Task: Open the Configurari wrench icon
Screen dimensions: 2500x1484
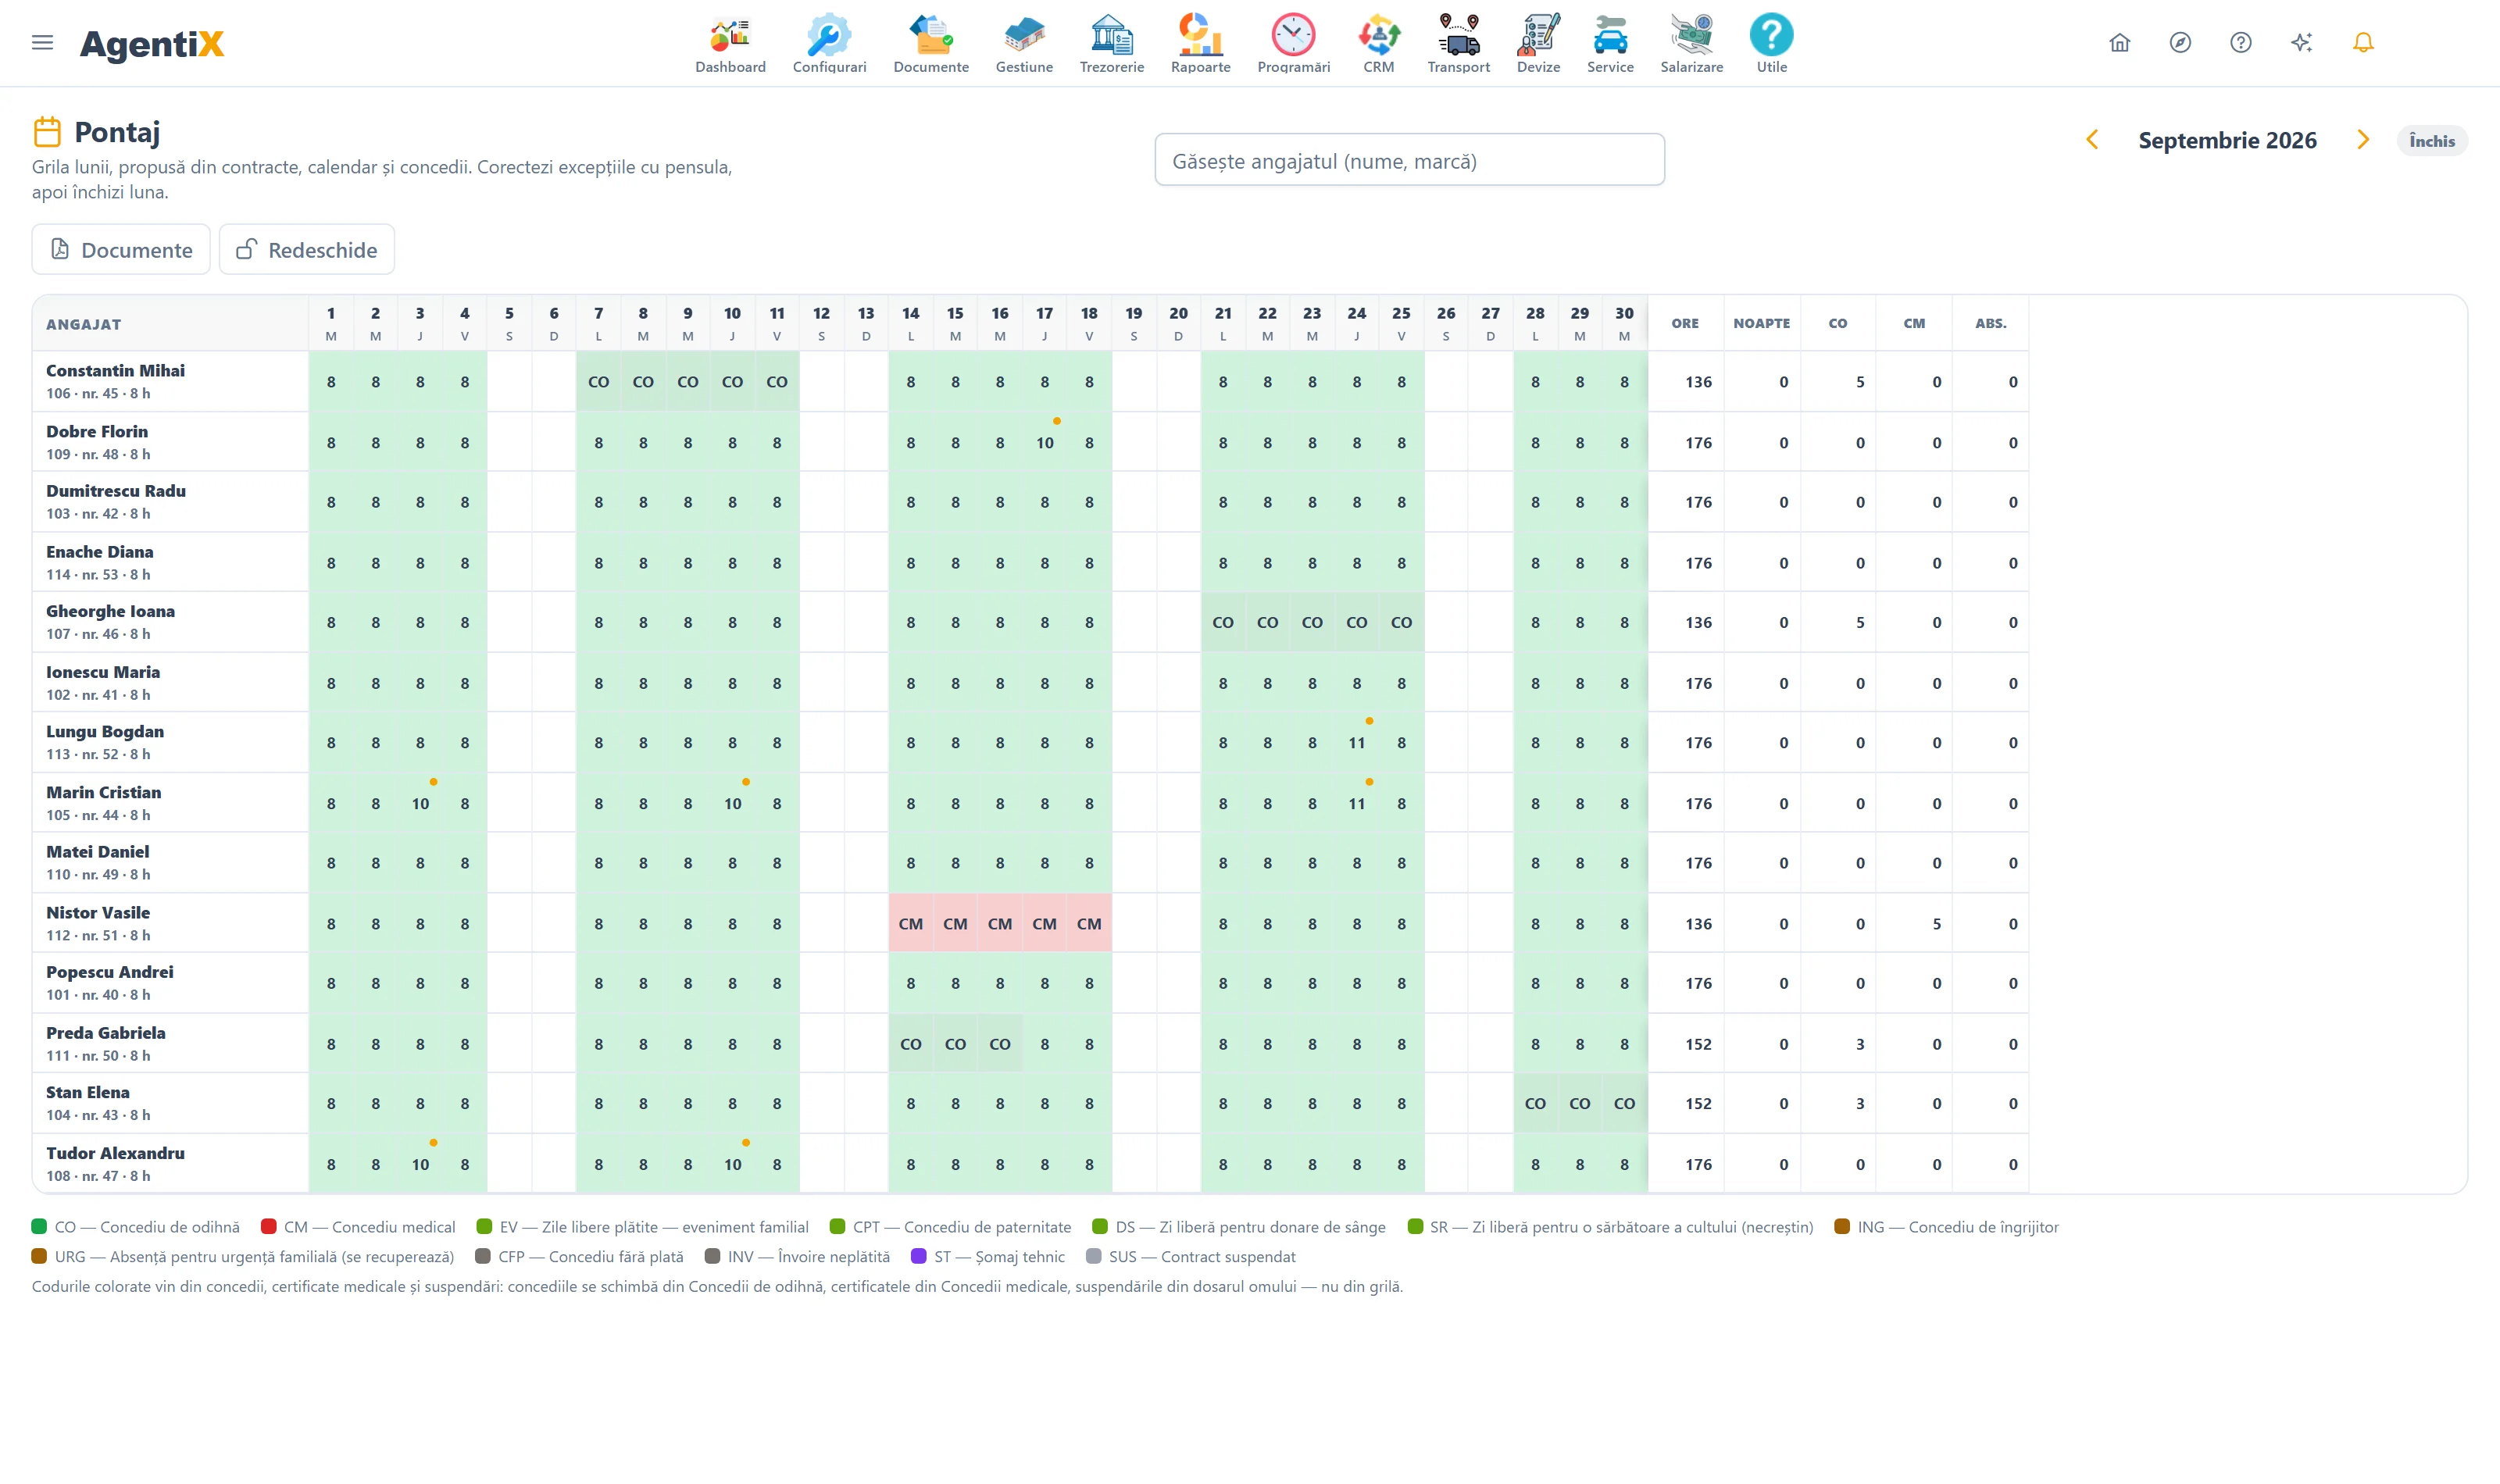Action: pyautogui.click(x=829, y=34)
